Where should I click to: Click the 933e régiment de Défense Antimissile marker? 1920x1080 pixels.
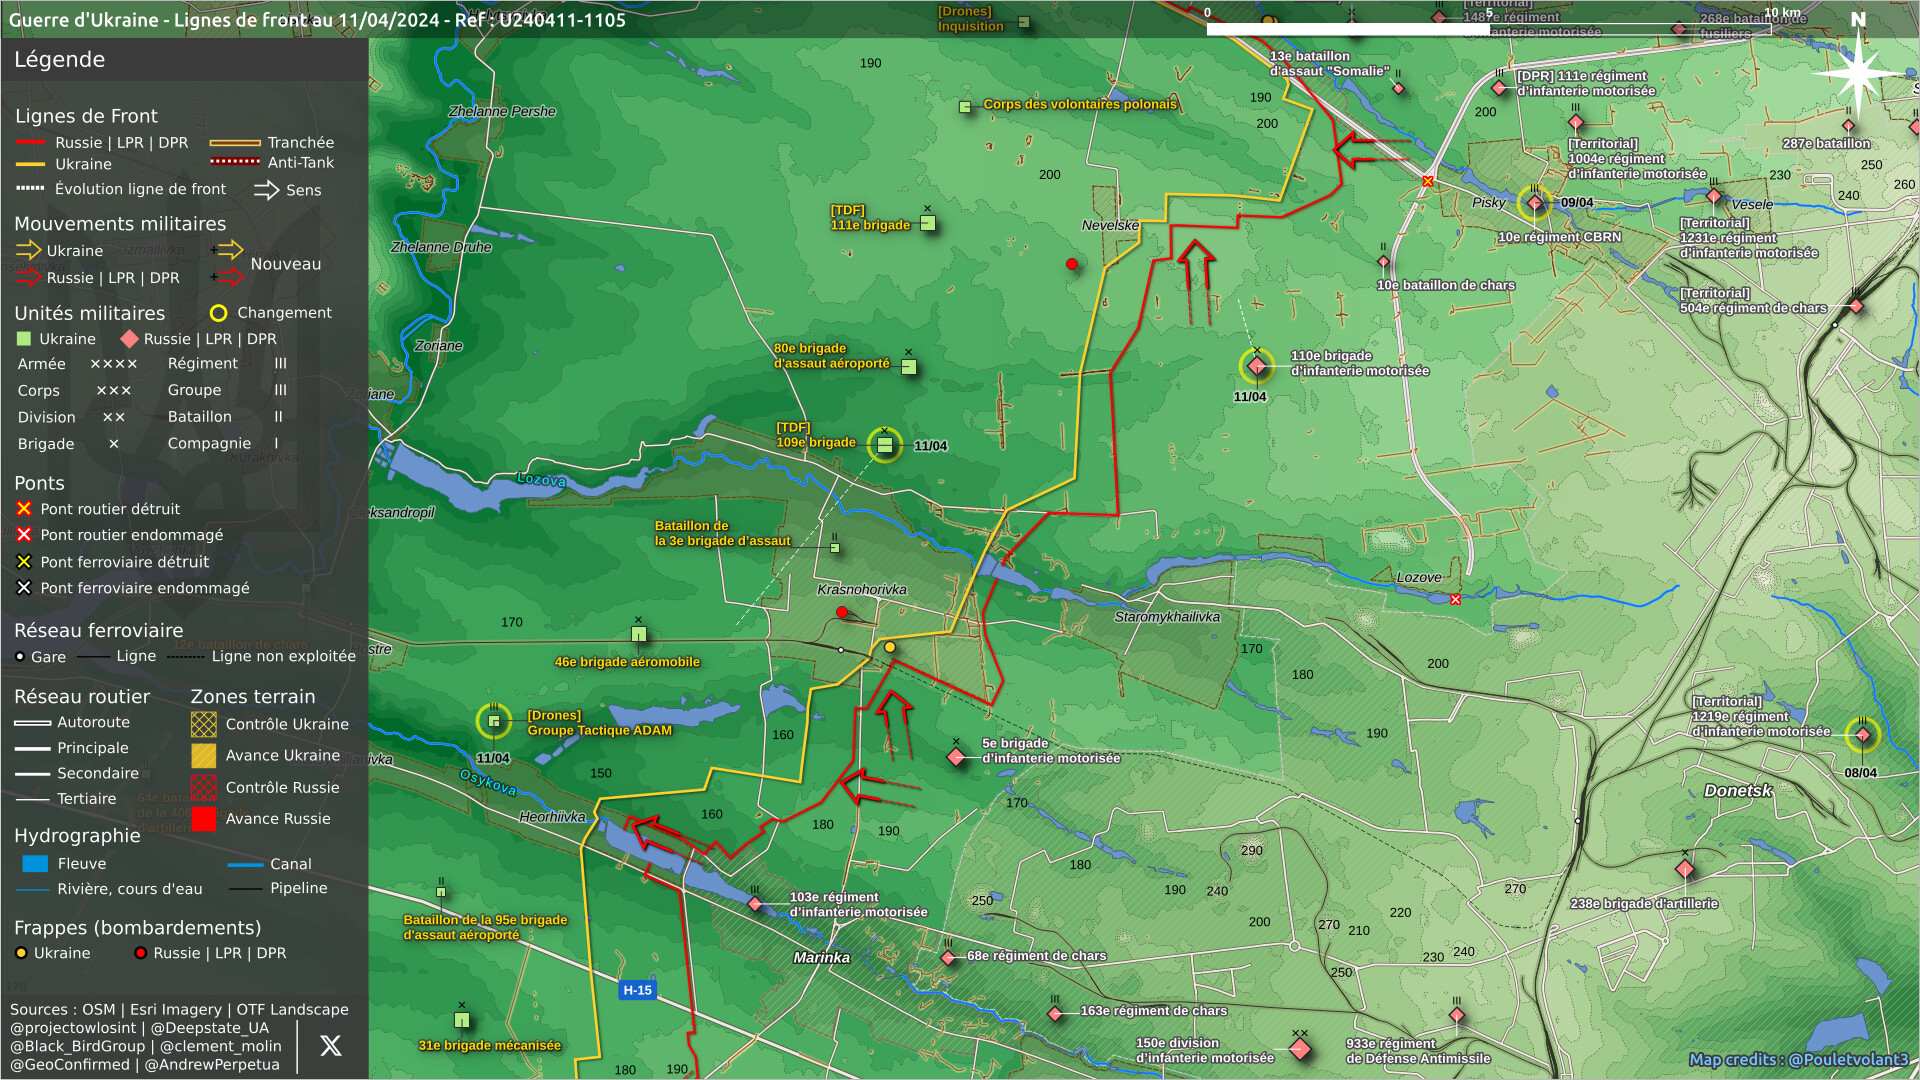point(1457,1015)
